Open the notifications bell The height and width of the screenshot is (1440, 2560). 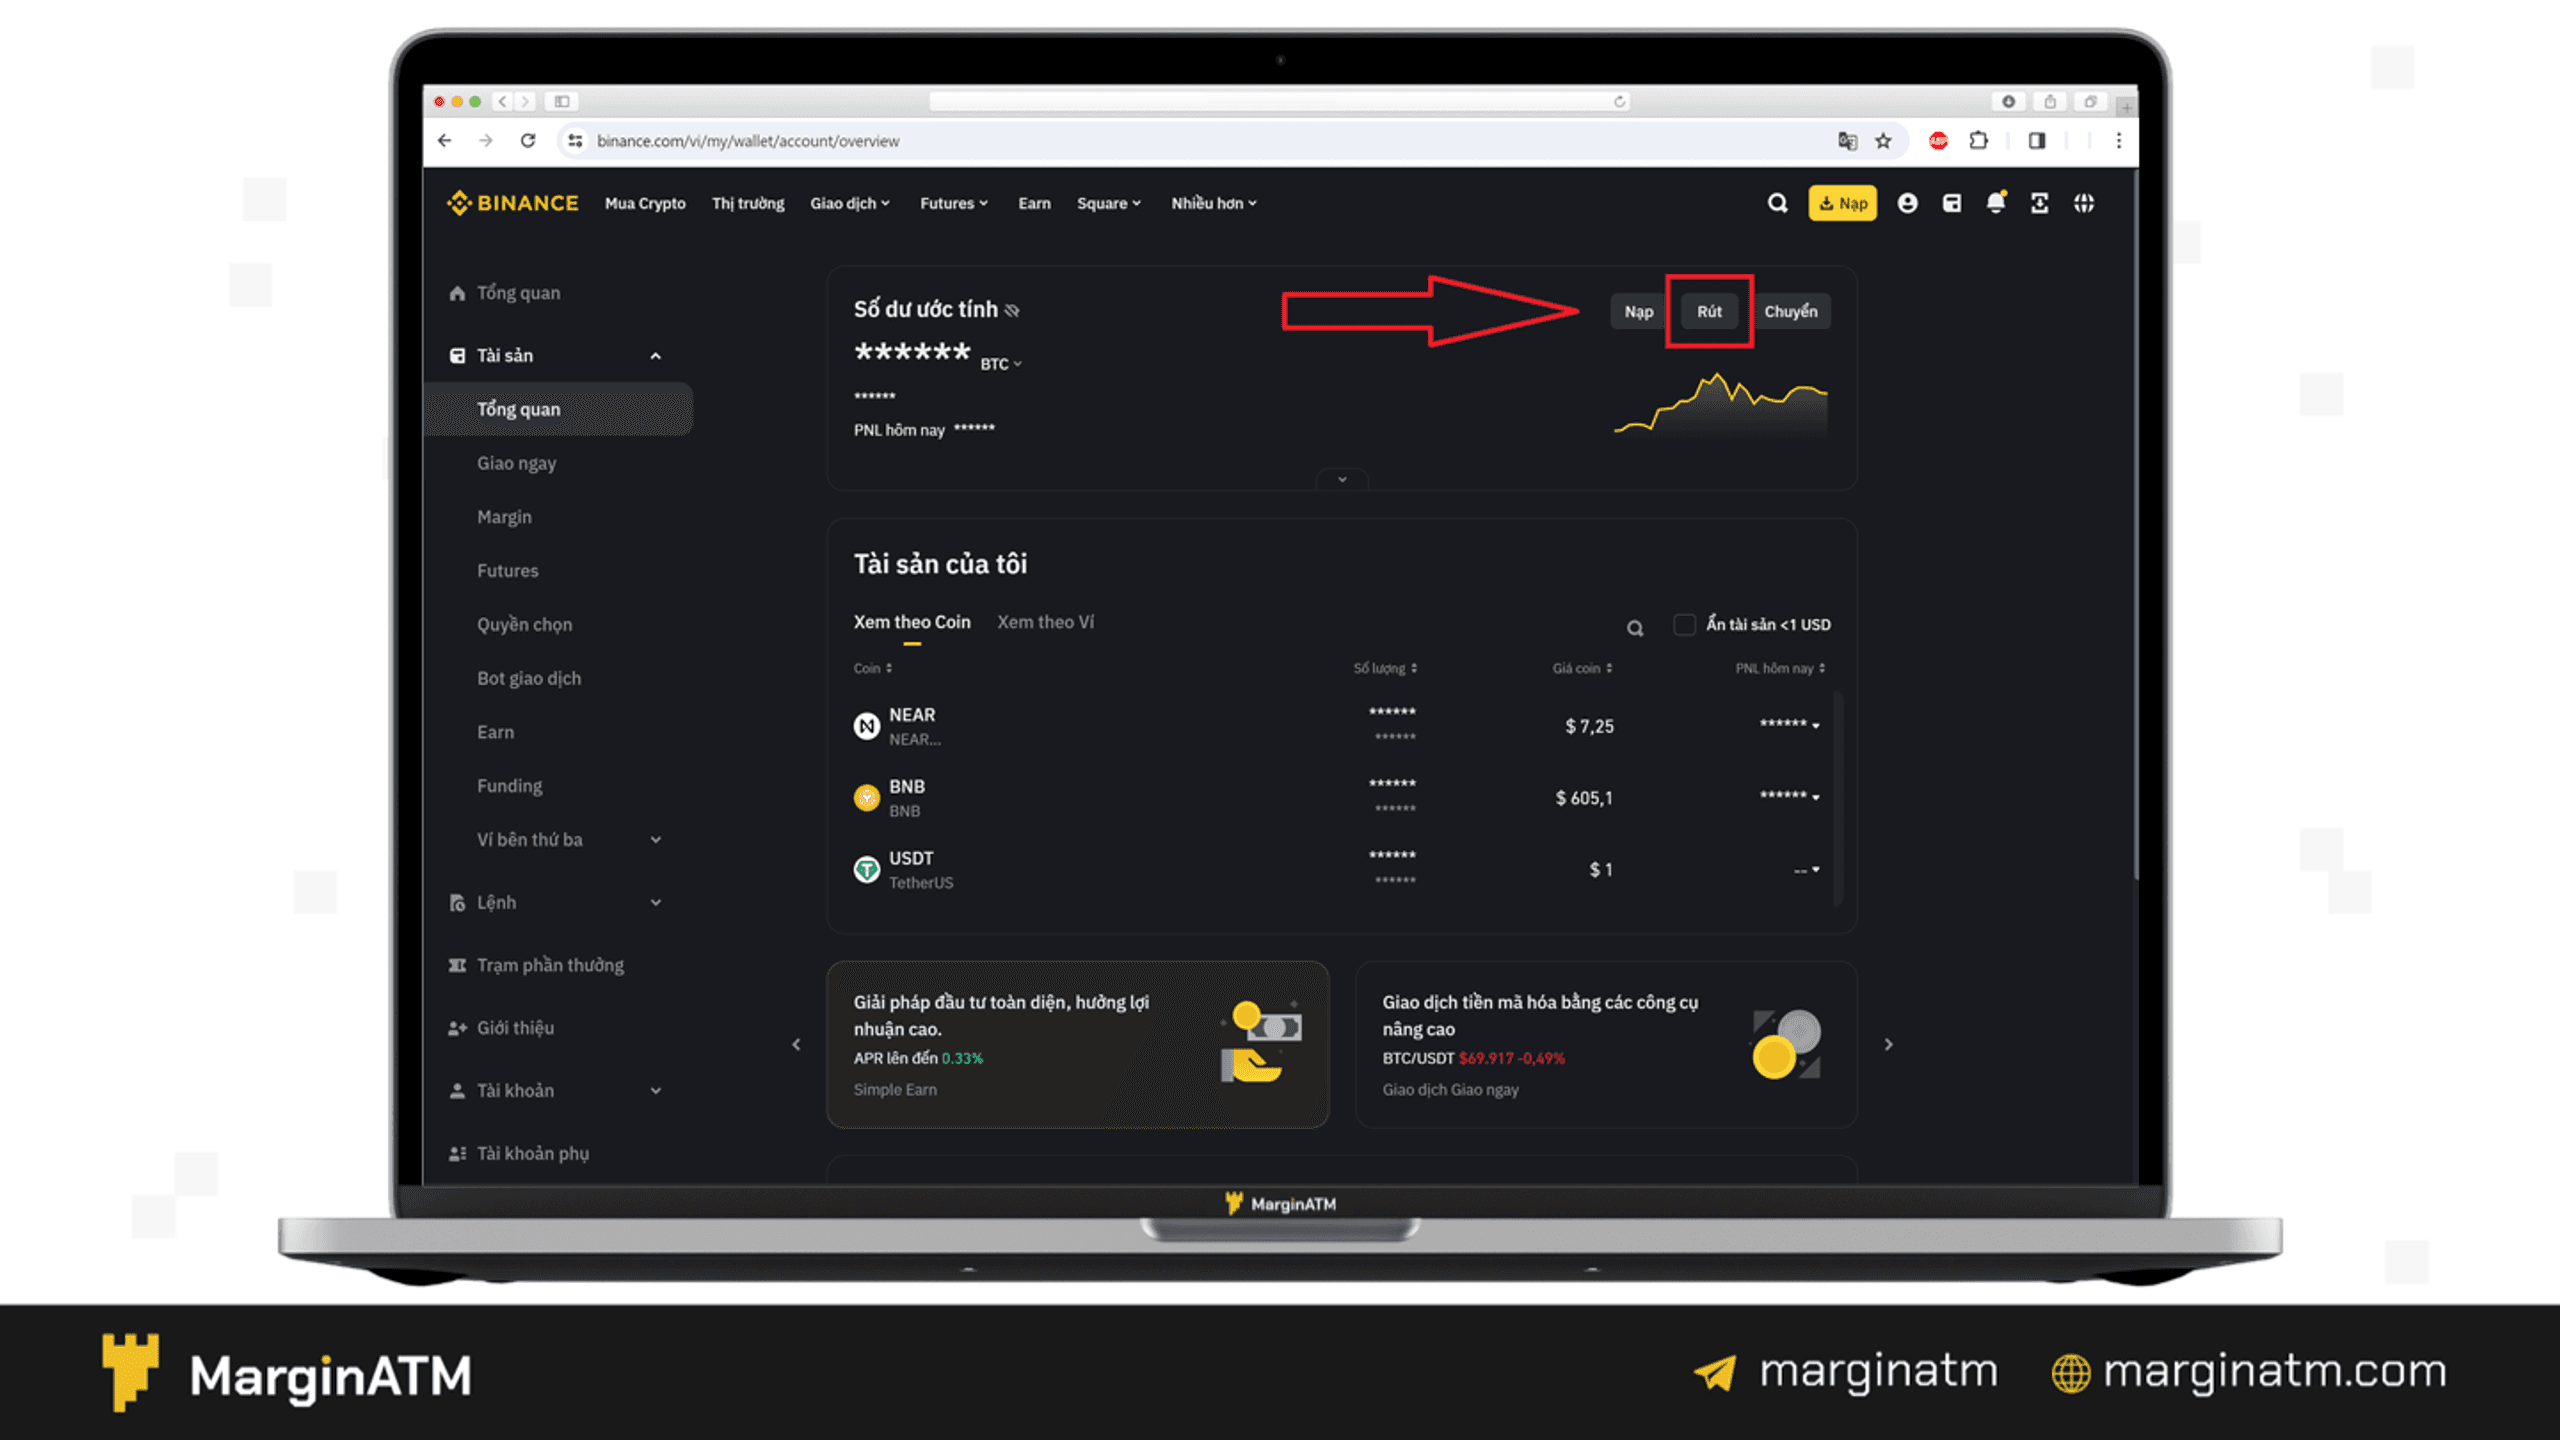tap(1996, 203)
